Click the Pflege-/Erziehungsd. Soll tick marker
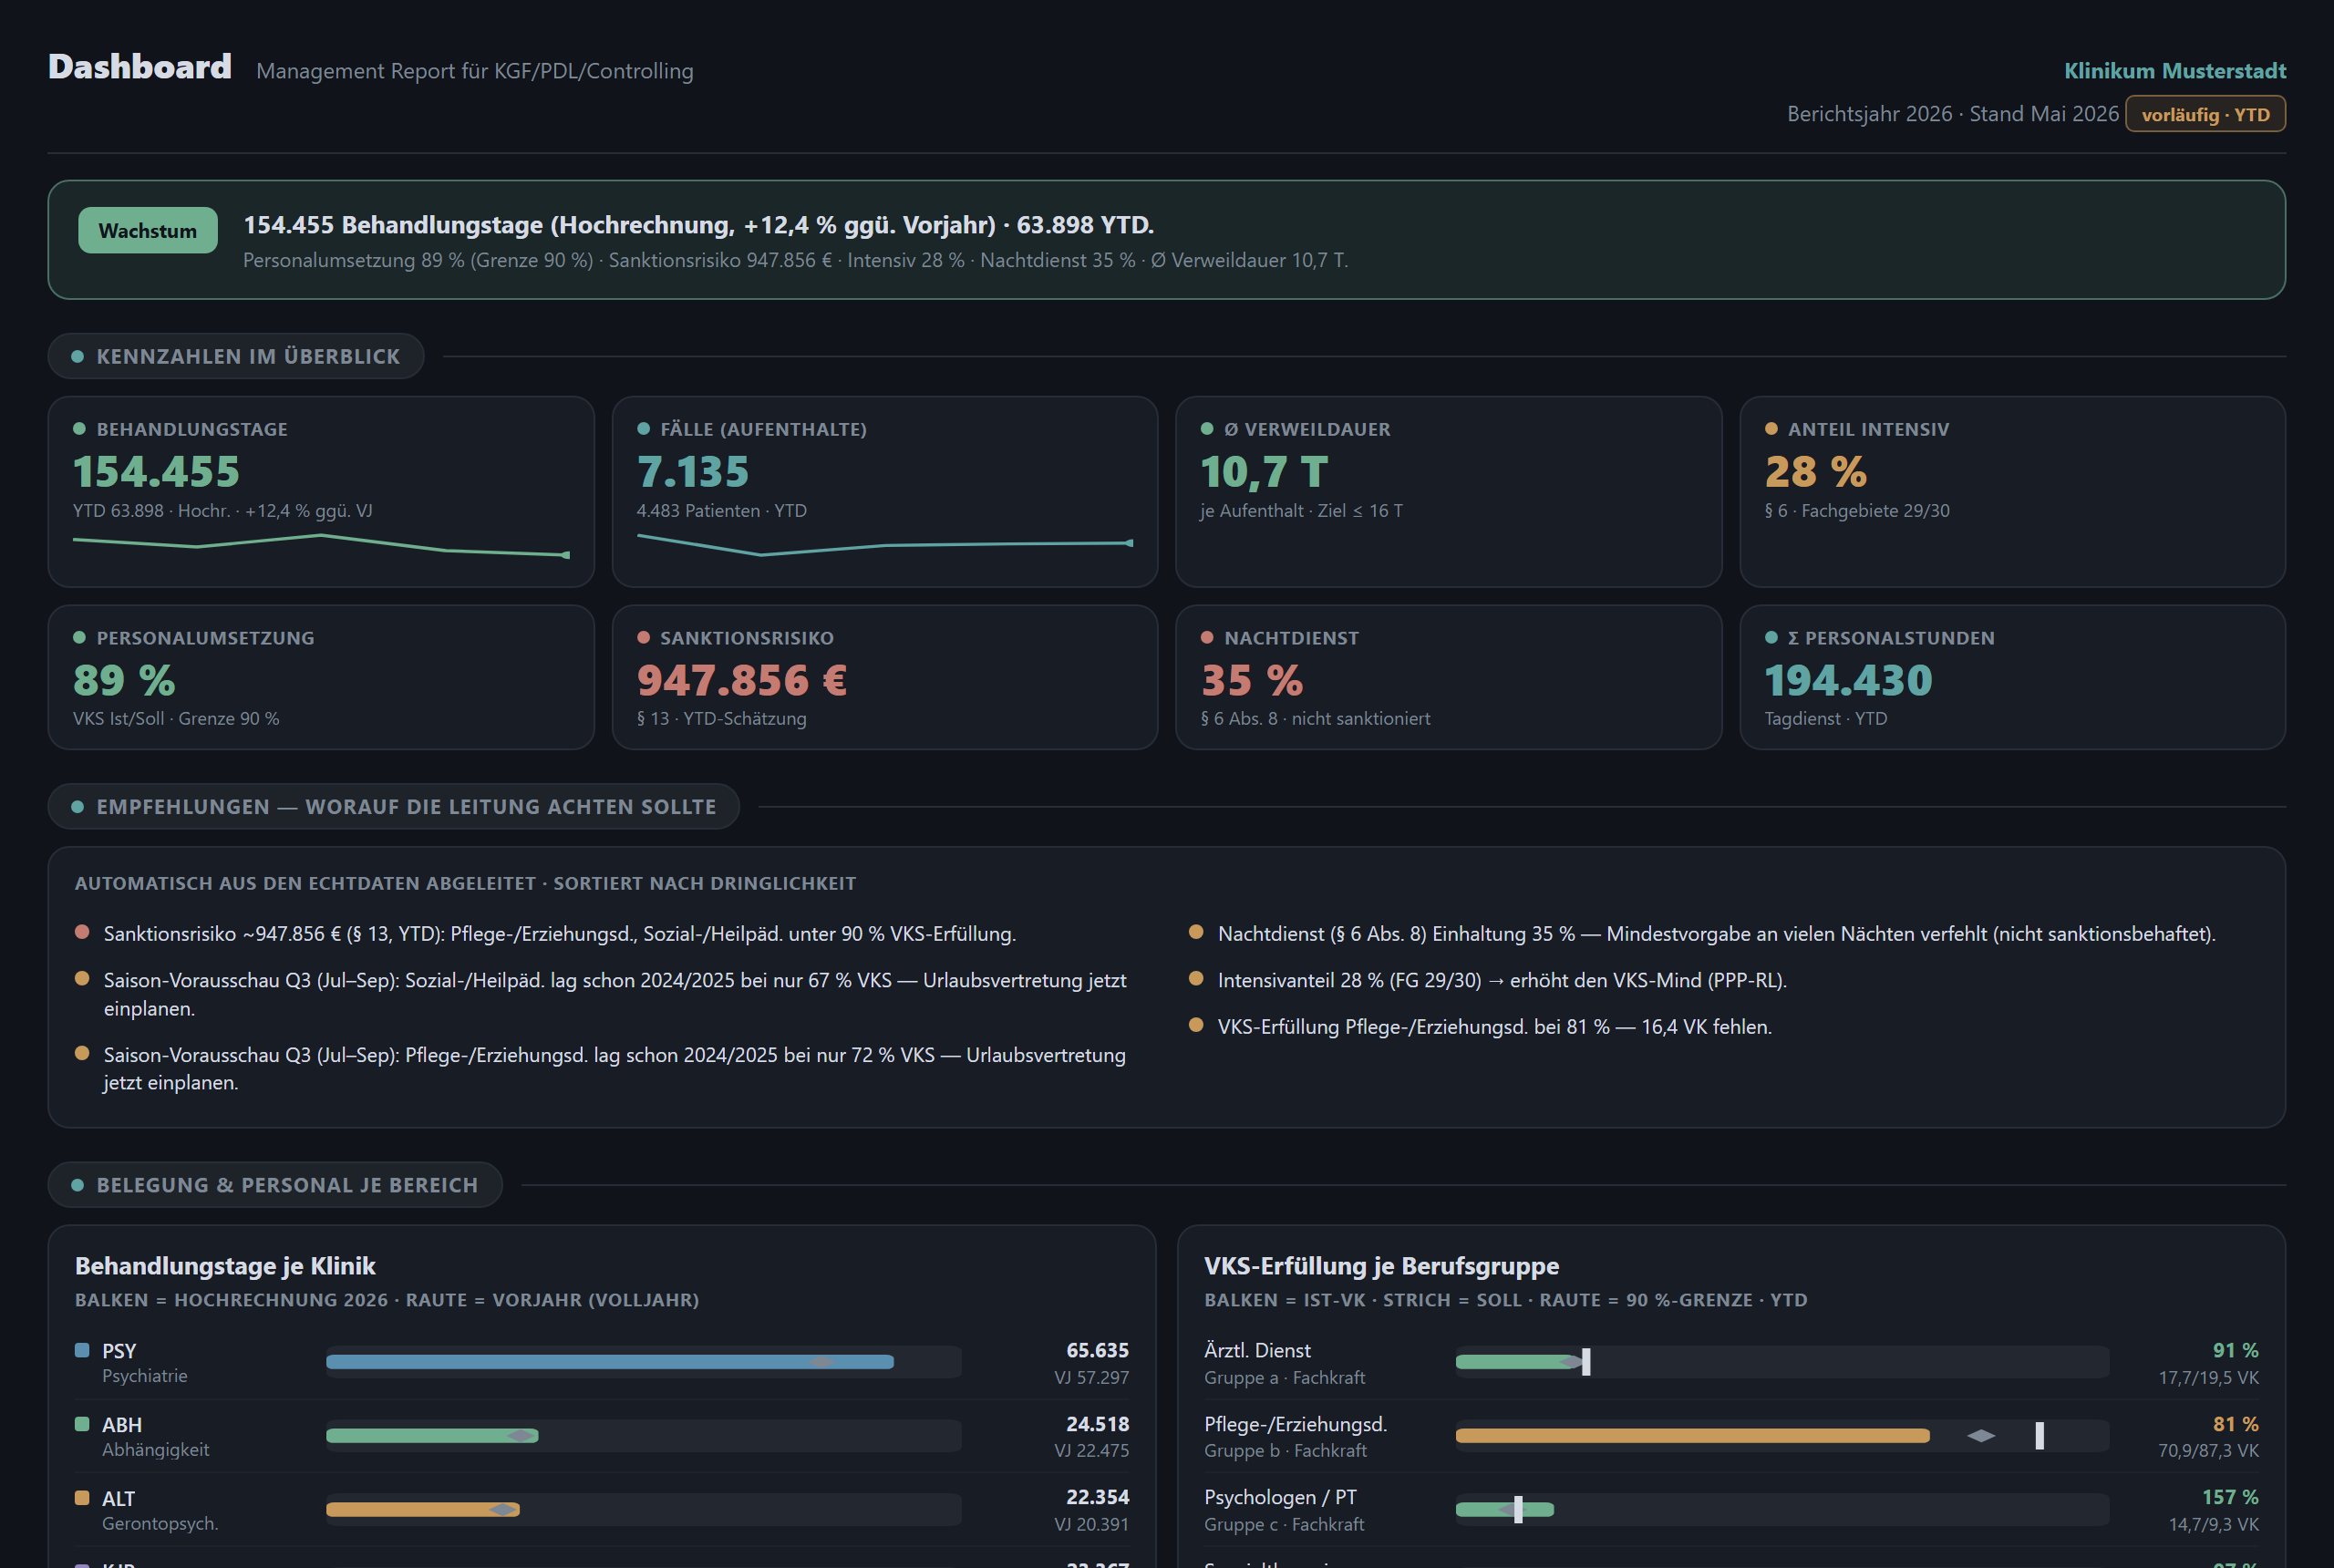 [x=2040, y=1436]
